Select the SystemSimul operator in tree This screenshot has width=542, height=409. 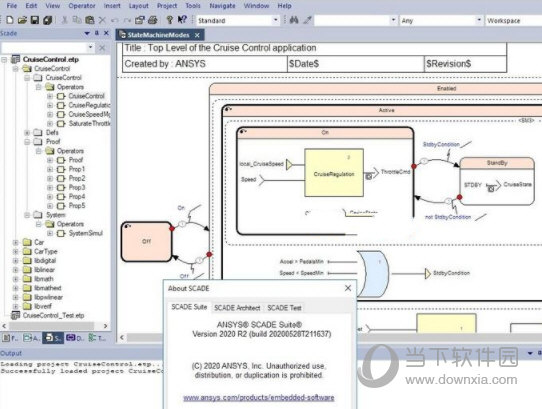85,233
